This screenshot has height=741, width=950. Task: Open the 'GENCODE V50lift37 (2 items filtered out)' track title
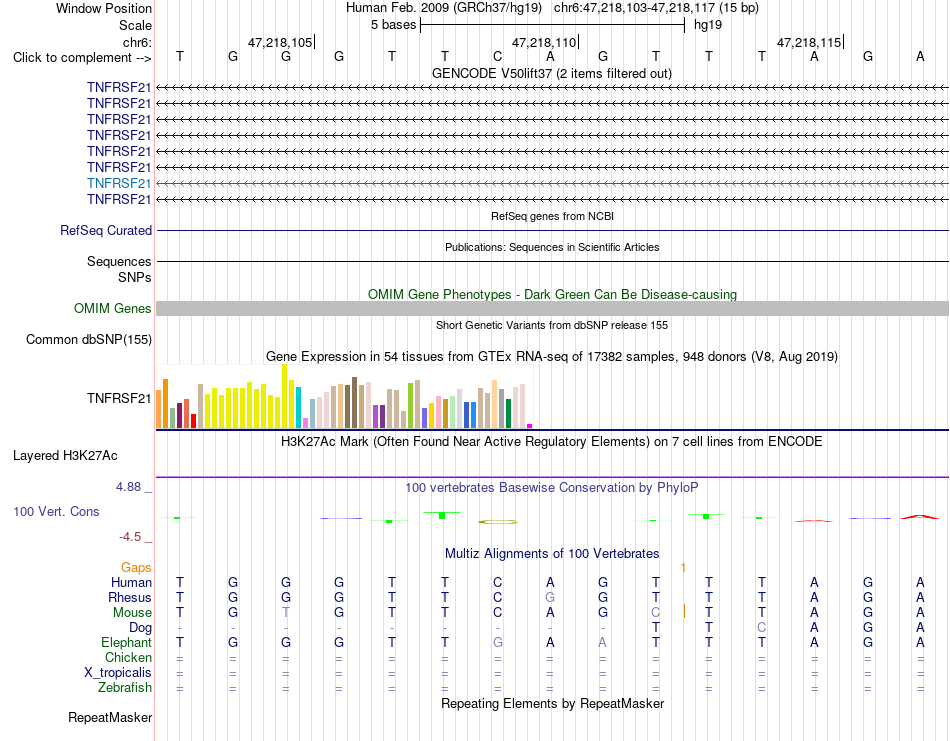coord(551,74)
